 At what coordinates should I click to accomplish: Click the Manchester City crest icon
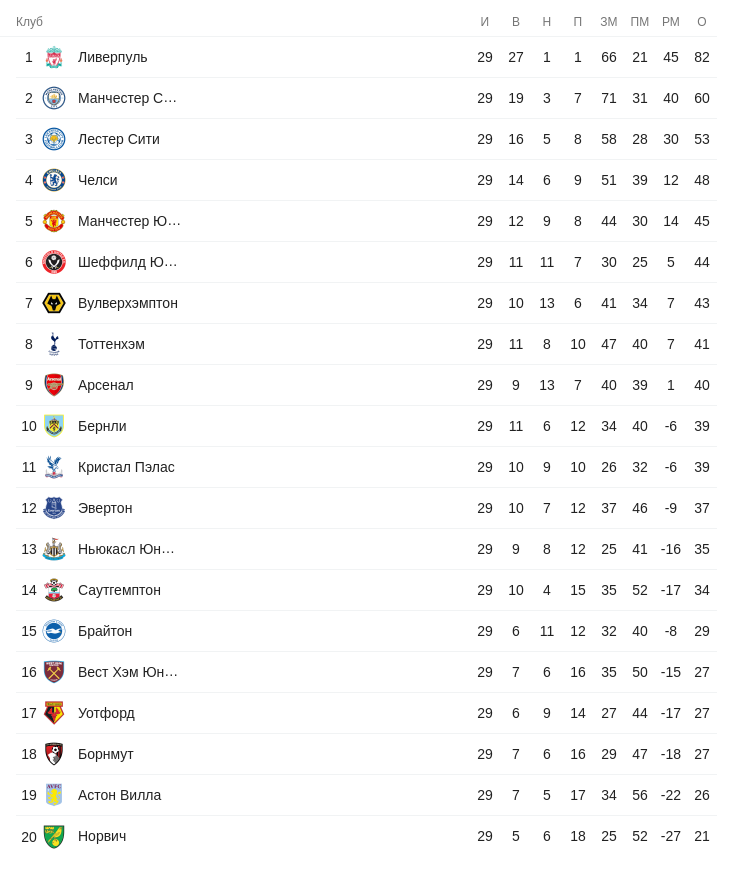point(54,98)
